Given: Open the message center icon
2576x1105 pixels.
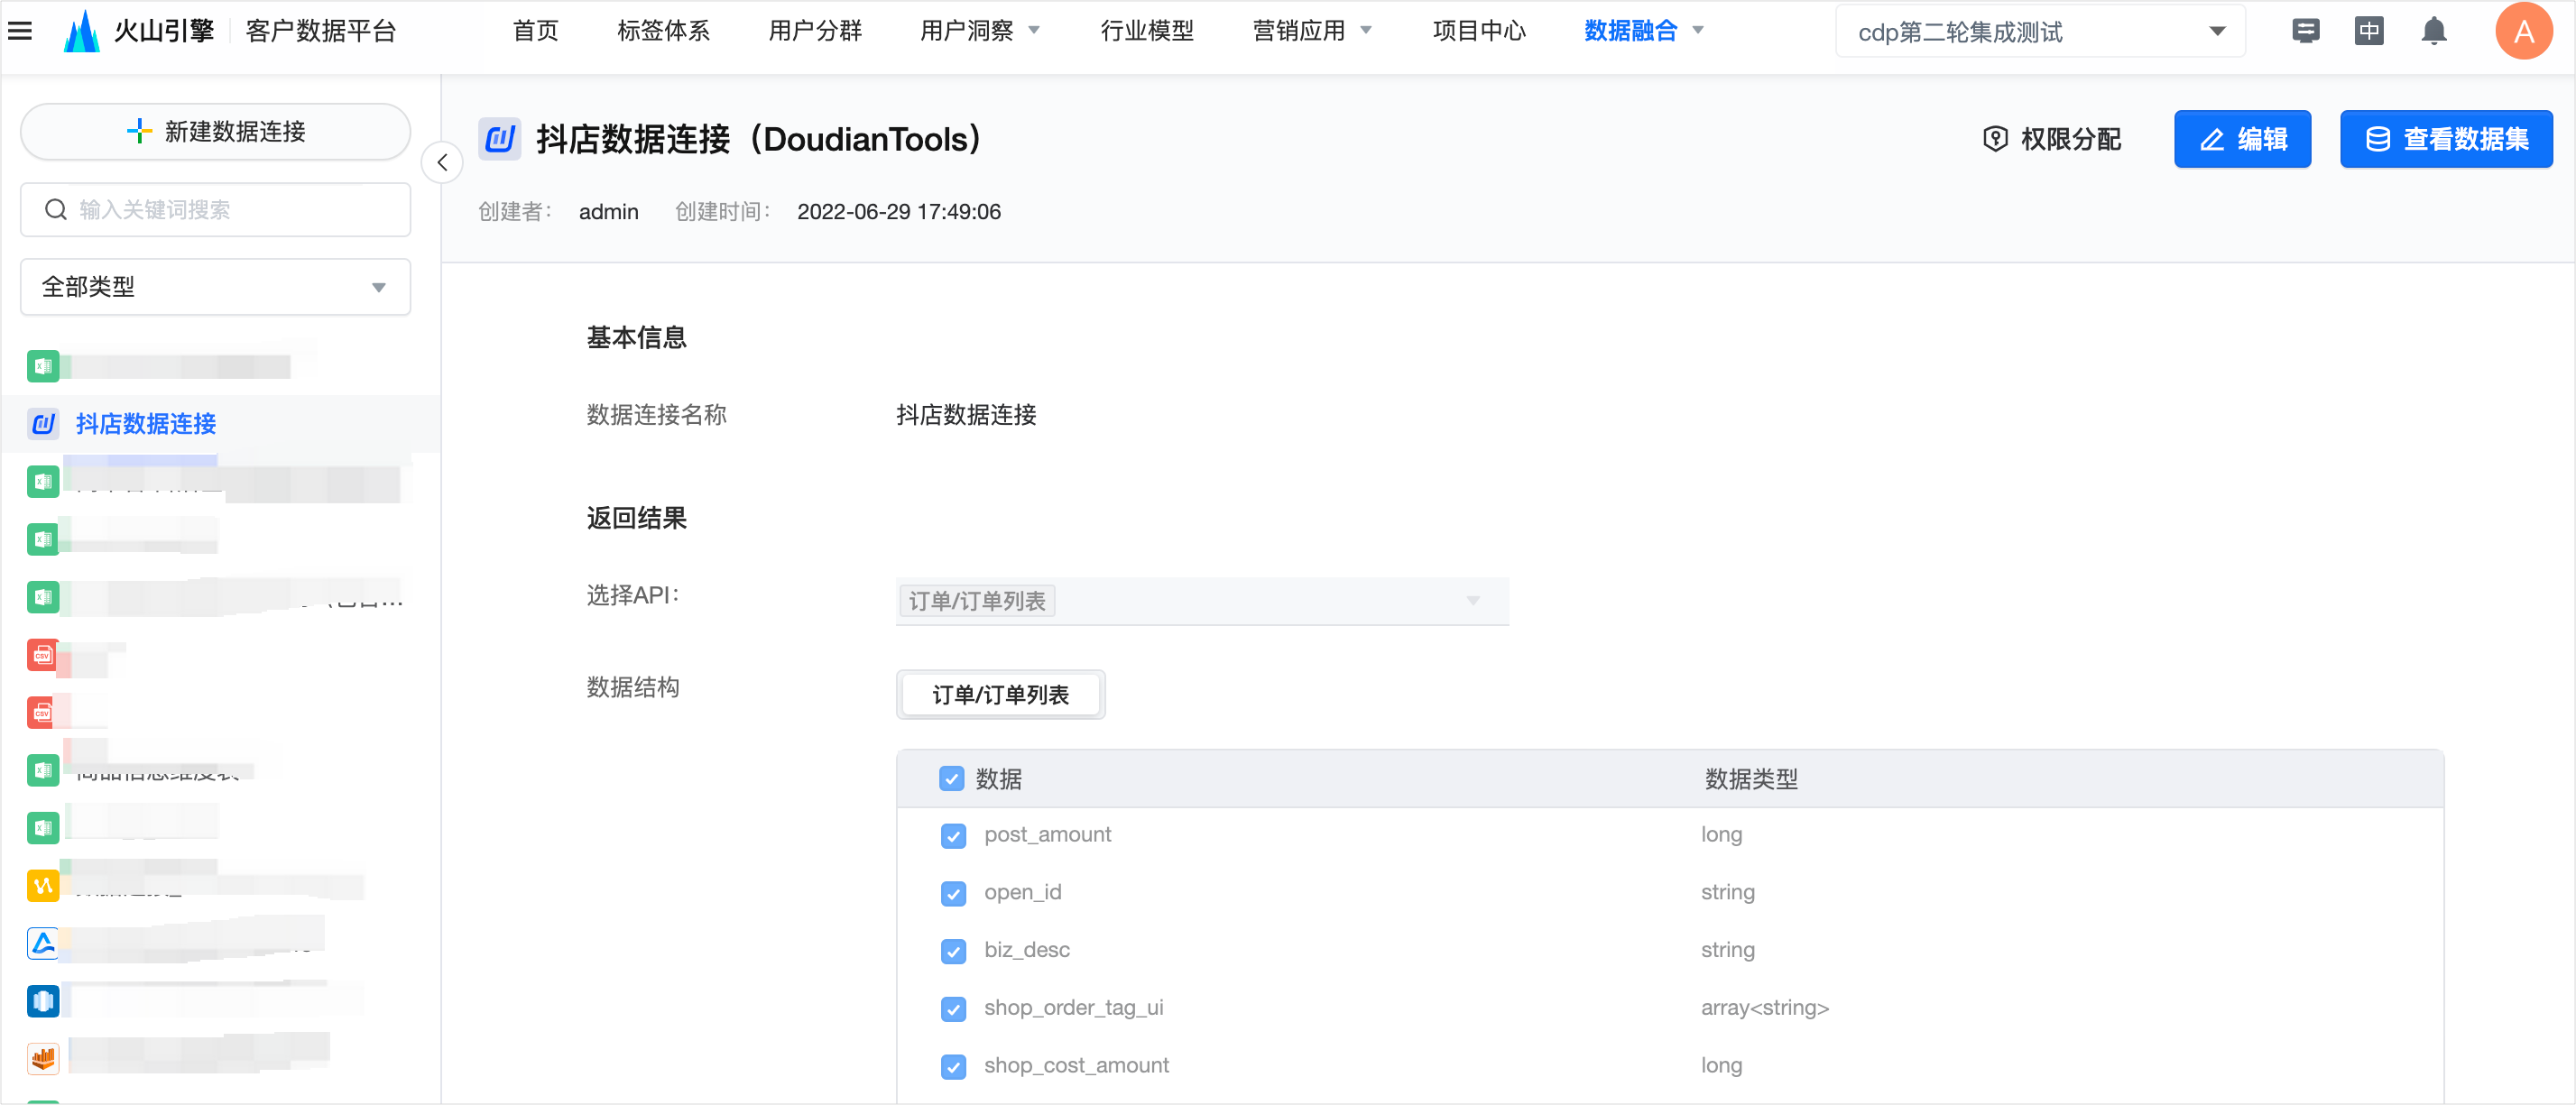Looking at the screenshot, I should [2305, 31].
